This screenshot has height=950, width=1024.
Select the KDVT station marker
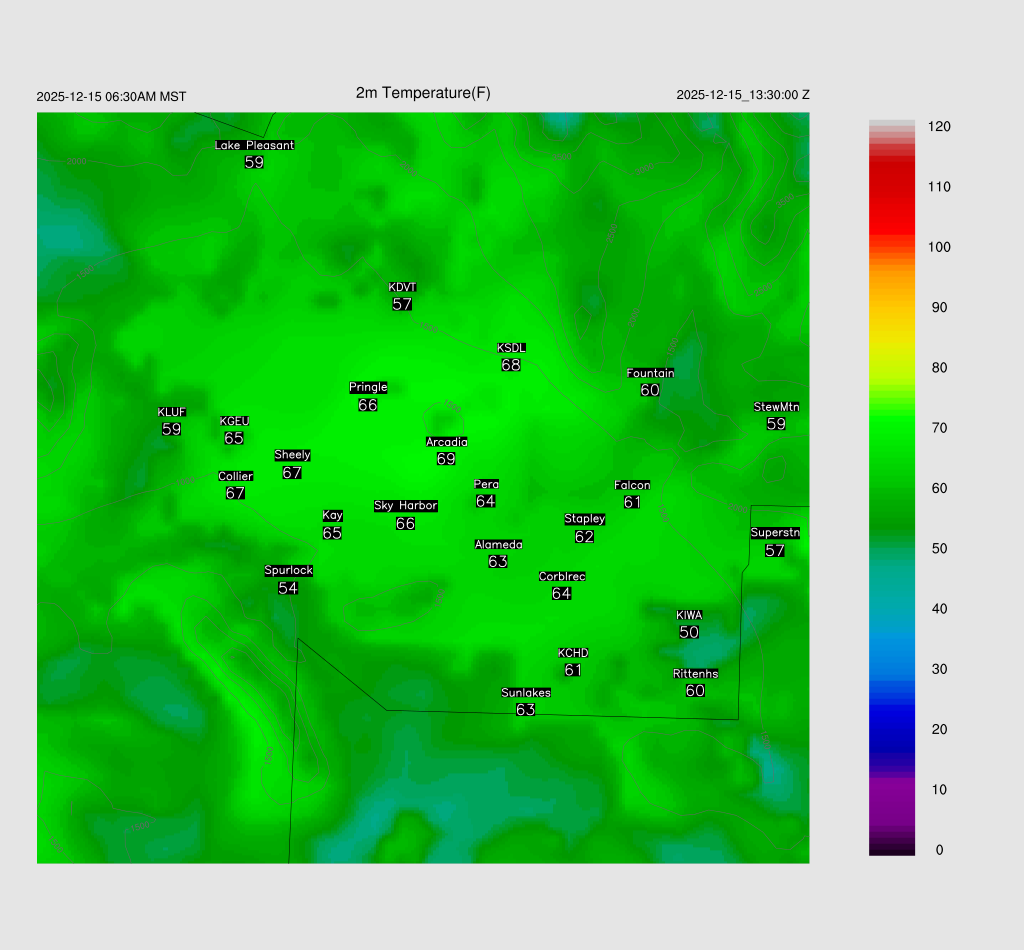pos(402,288)
